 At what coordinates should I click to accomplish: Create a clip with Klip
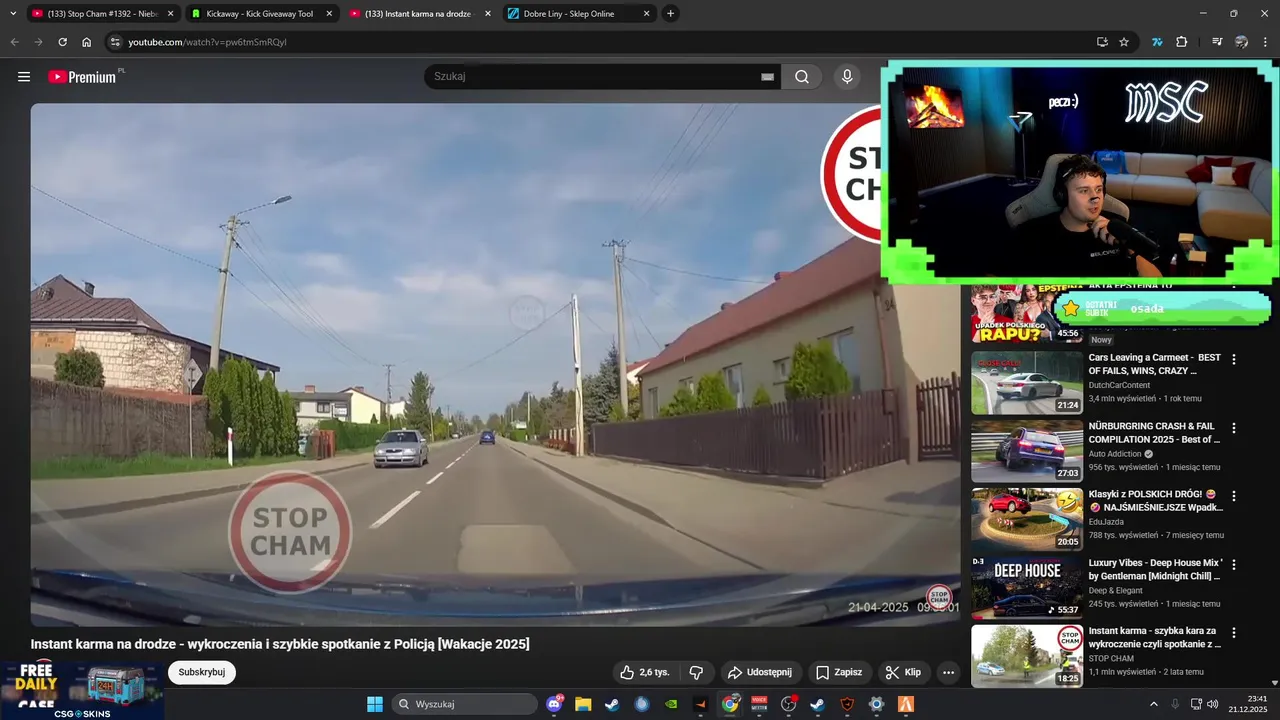[904, 672]
